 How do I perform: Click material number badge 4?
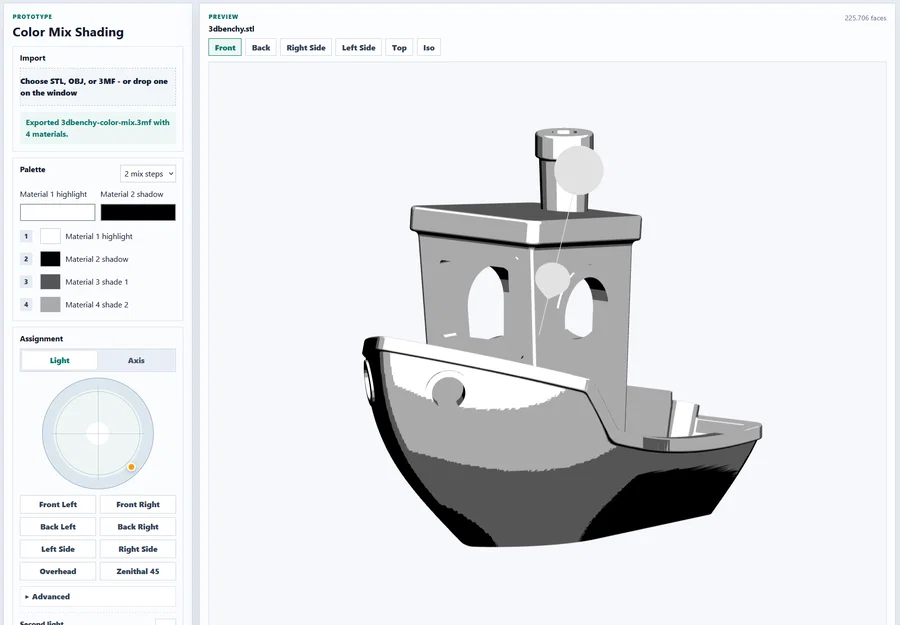26,305
